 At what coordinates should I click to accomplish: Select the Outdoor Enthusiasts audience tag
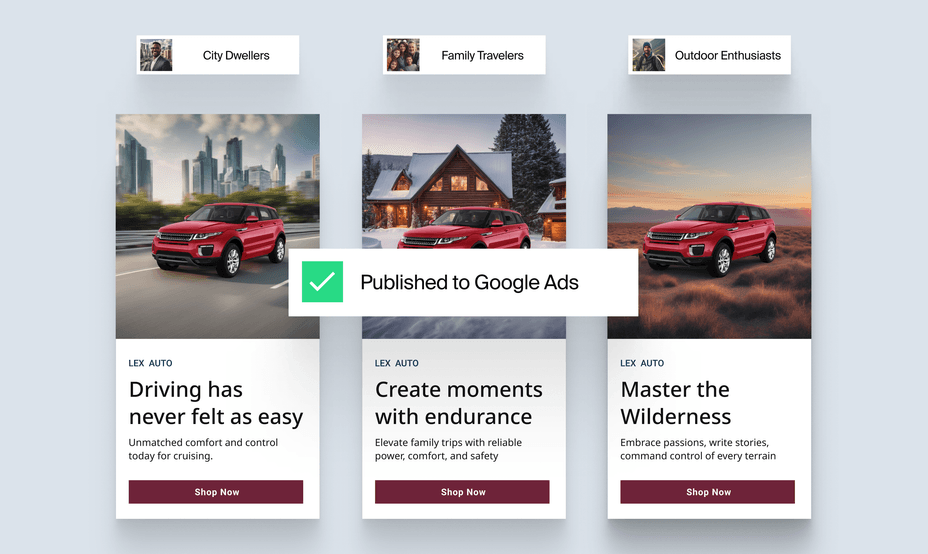tap(727, 55)
